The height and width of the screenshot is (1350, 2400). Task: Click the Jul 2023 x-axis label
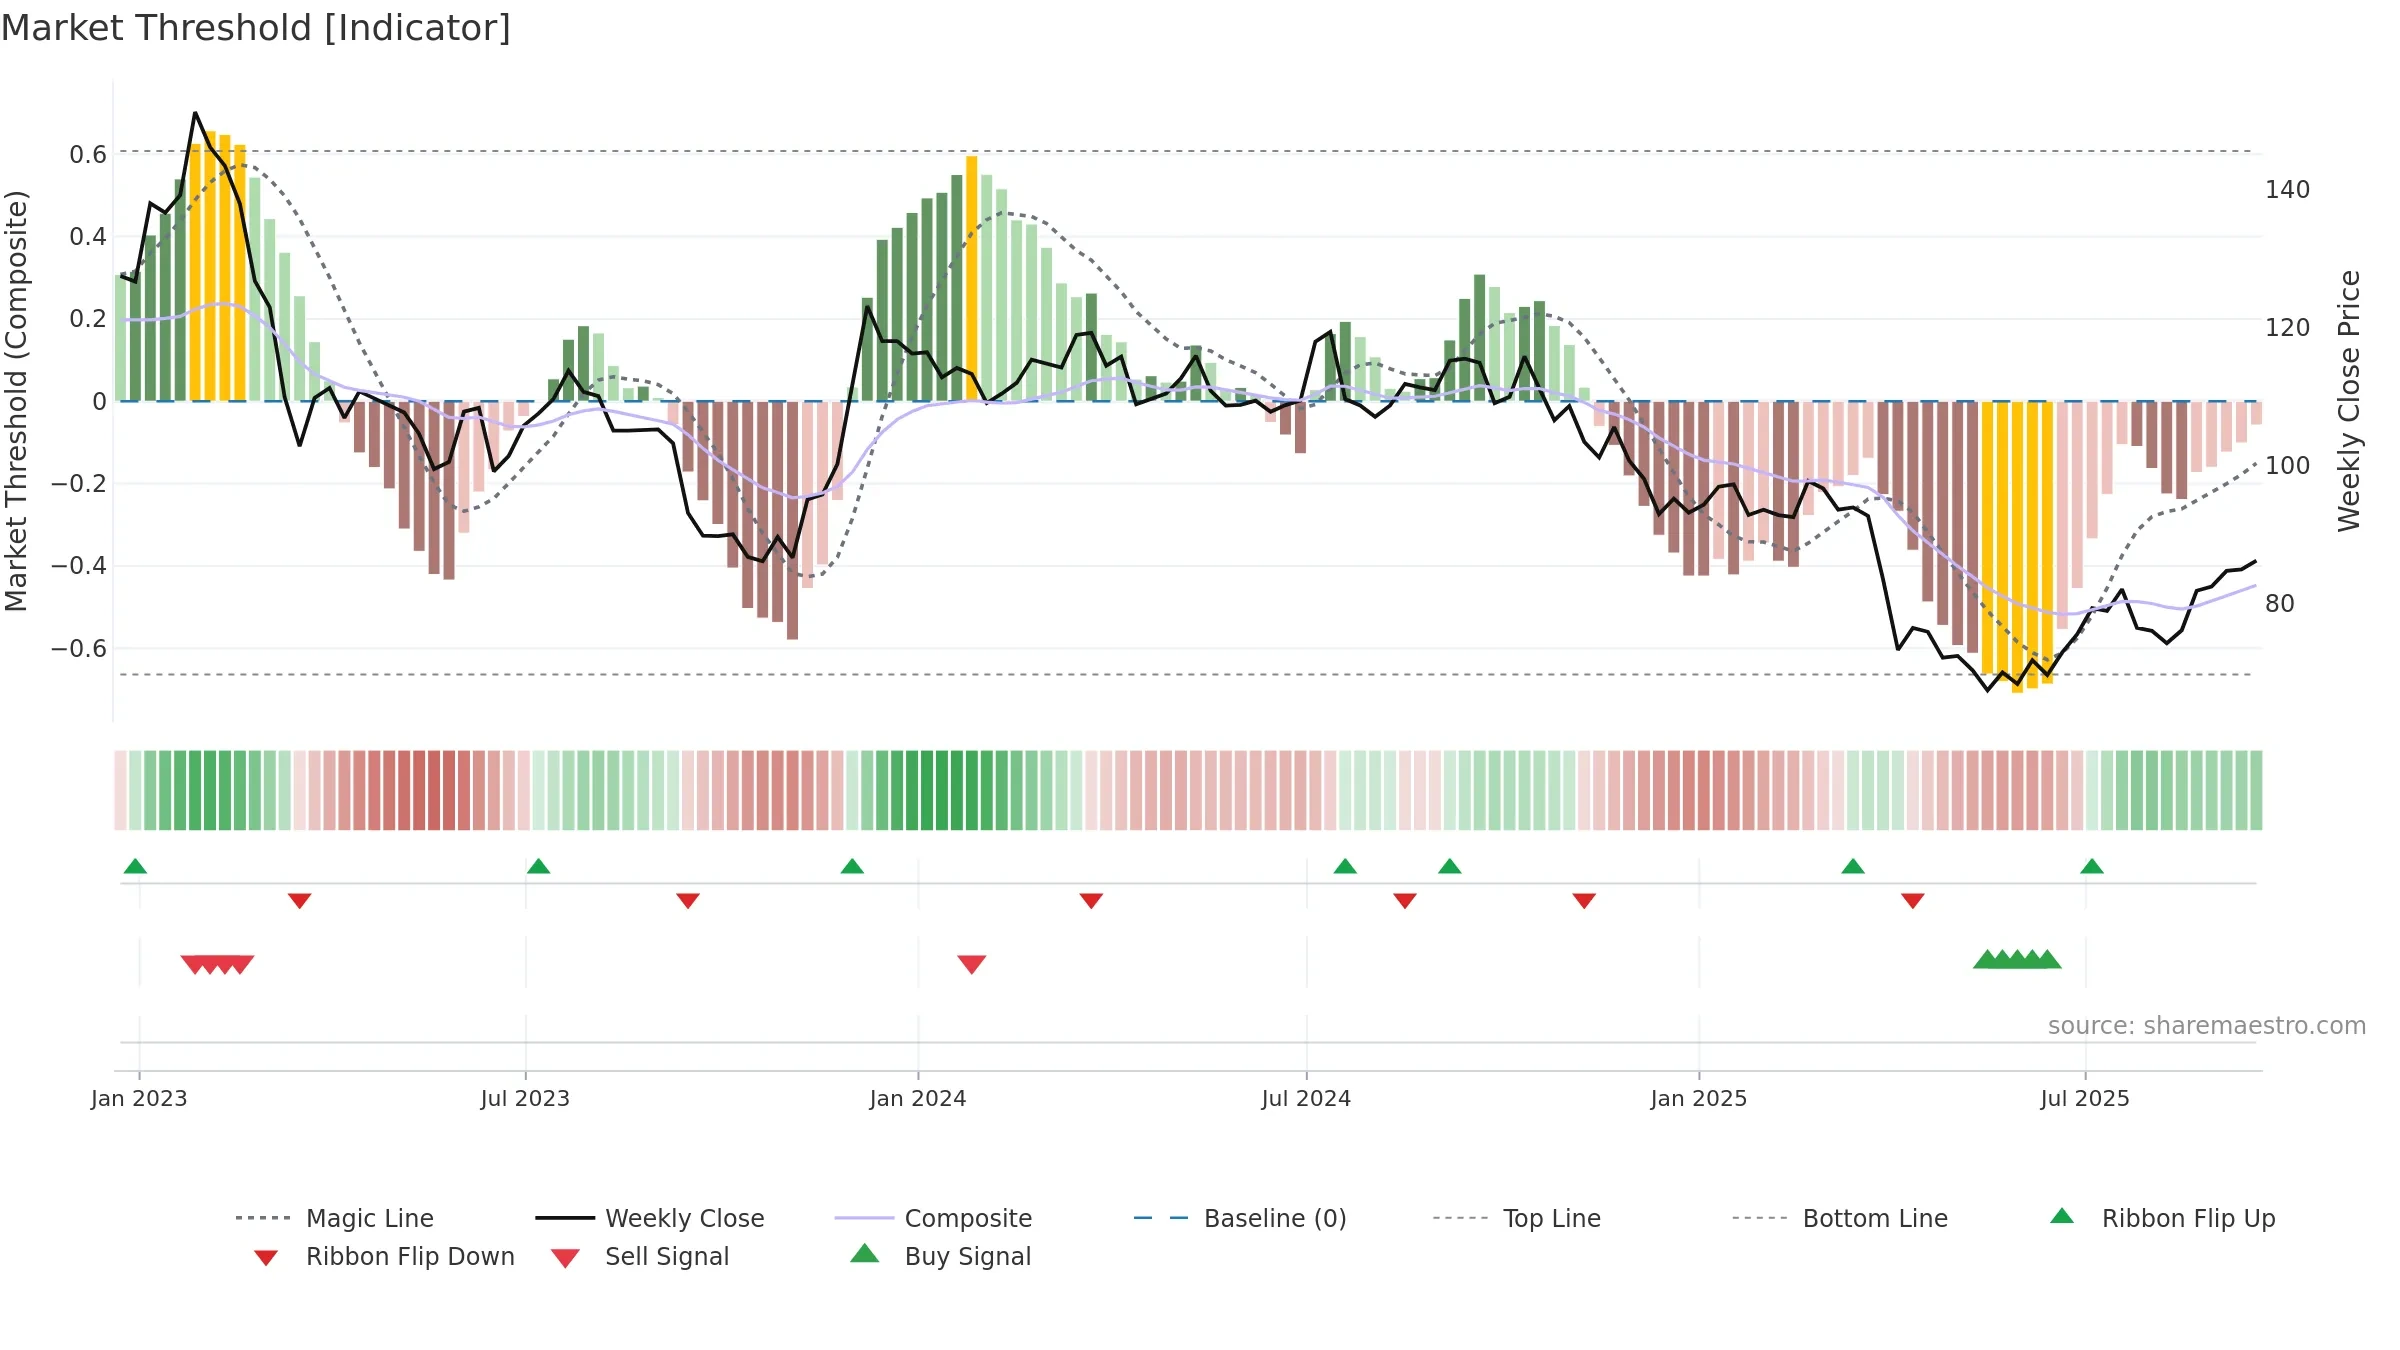coord(525,1099)
